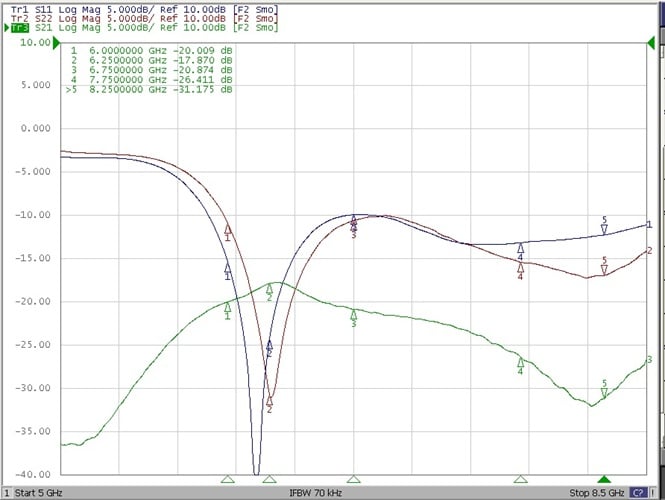Click marker 2 on the red S22 trace
The height and width of the screenshot is (500, 665).
coord(269,404)
